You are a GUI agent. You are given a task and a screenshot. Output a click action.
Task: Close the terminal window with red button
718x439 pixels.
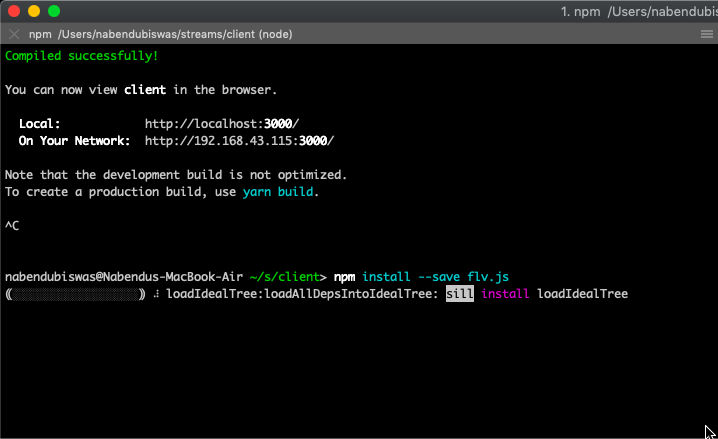14,11
